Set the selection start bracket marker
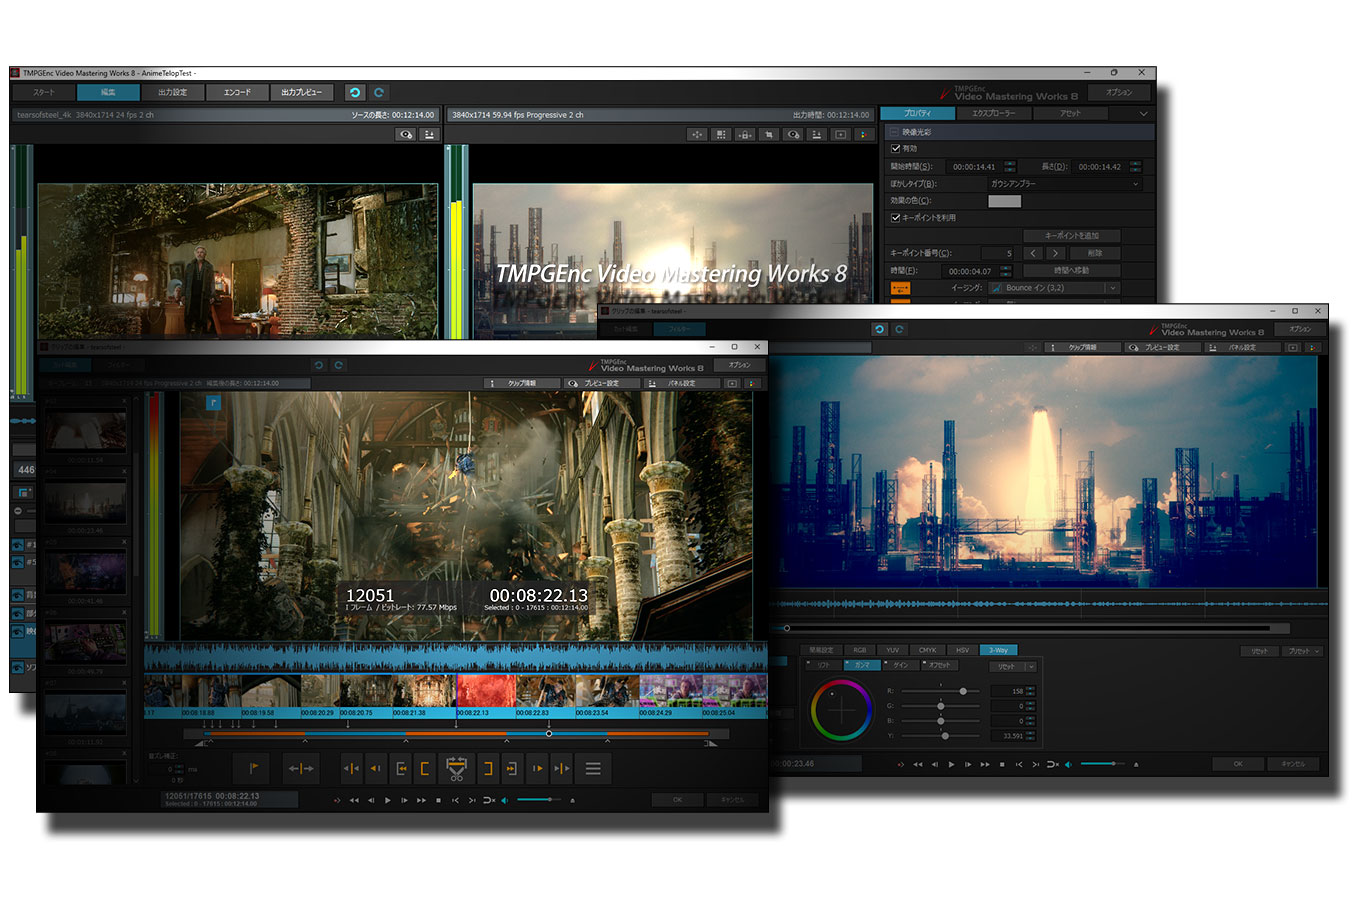Screen dimensions: 1354x902 [x=425, y=769]
